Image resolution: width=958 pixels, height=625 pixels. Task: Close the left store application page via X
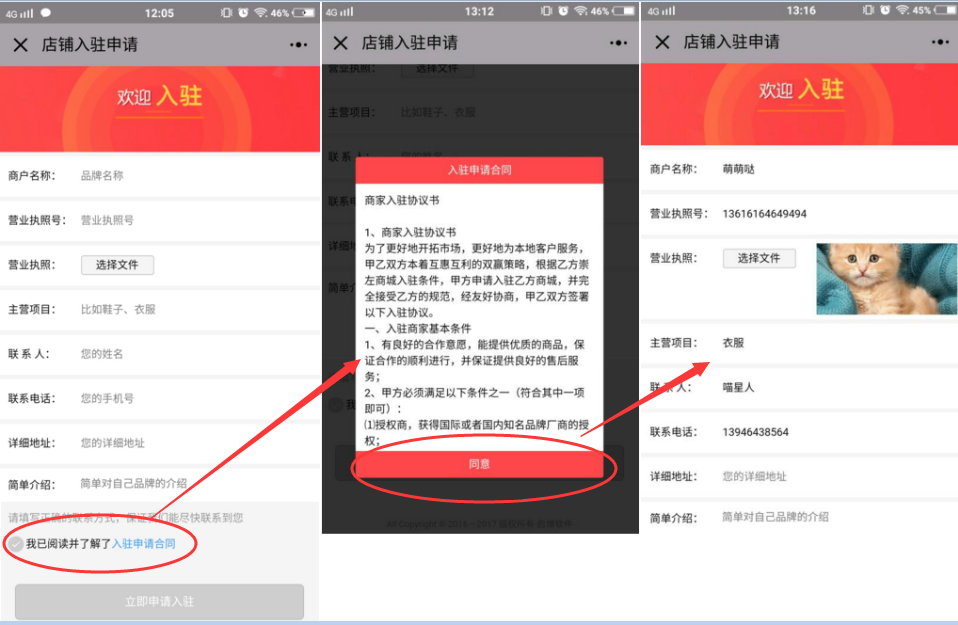(20, 45)
